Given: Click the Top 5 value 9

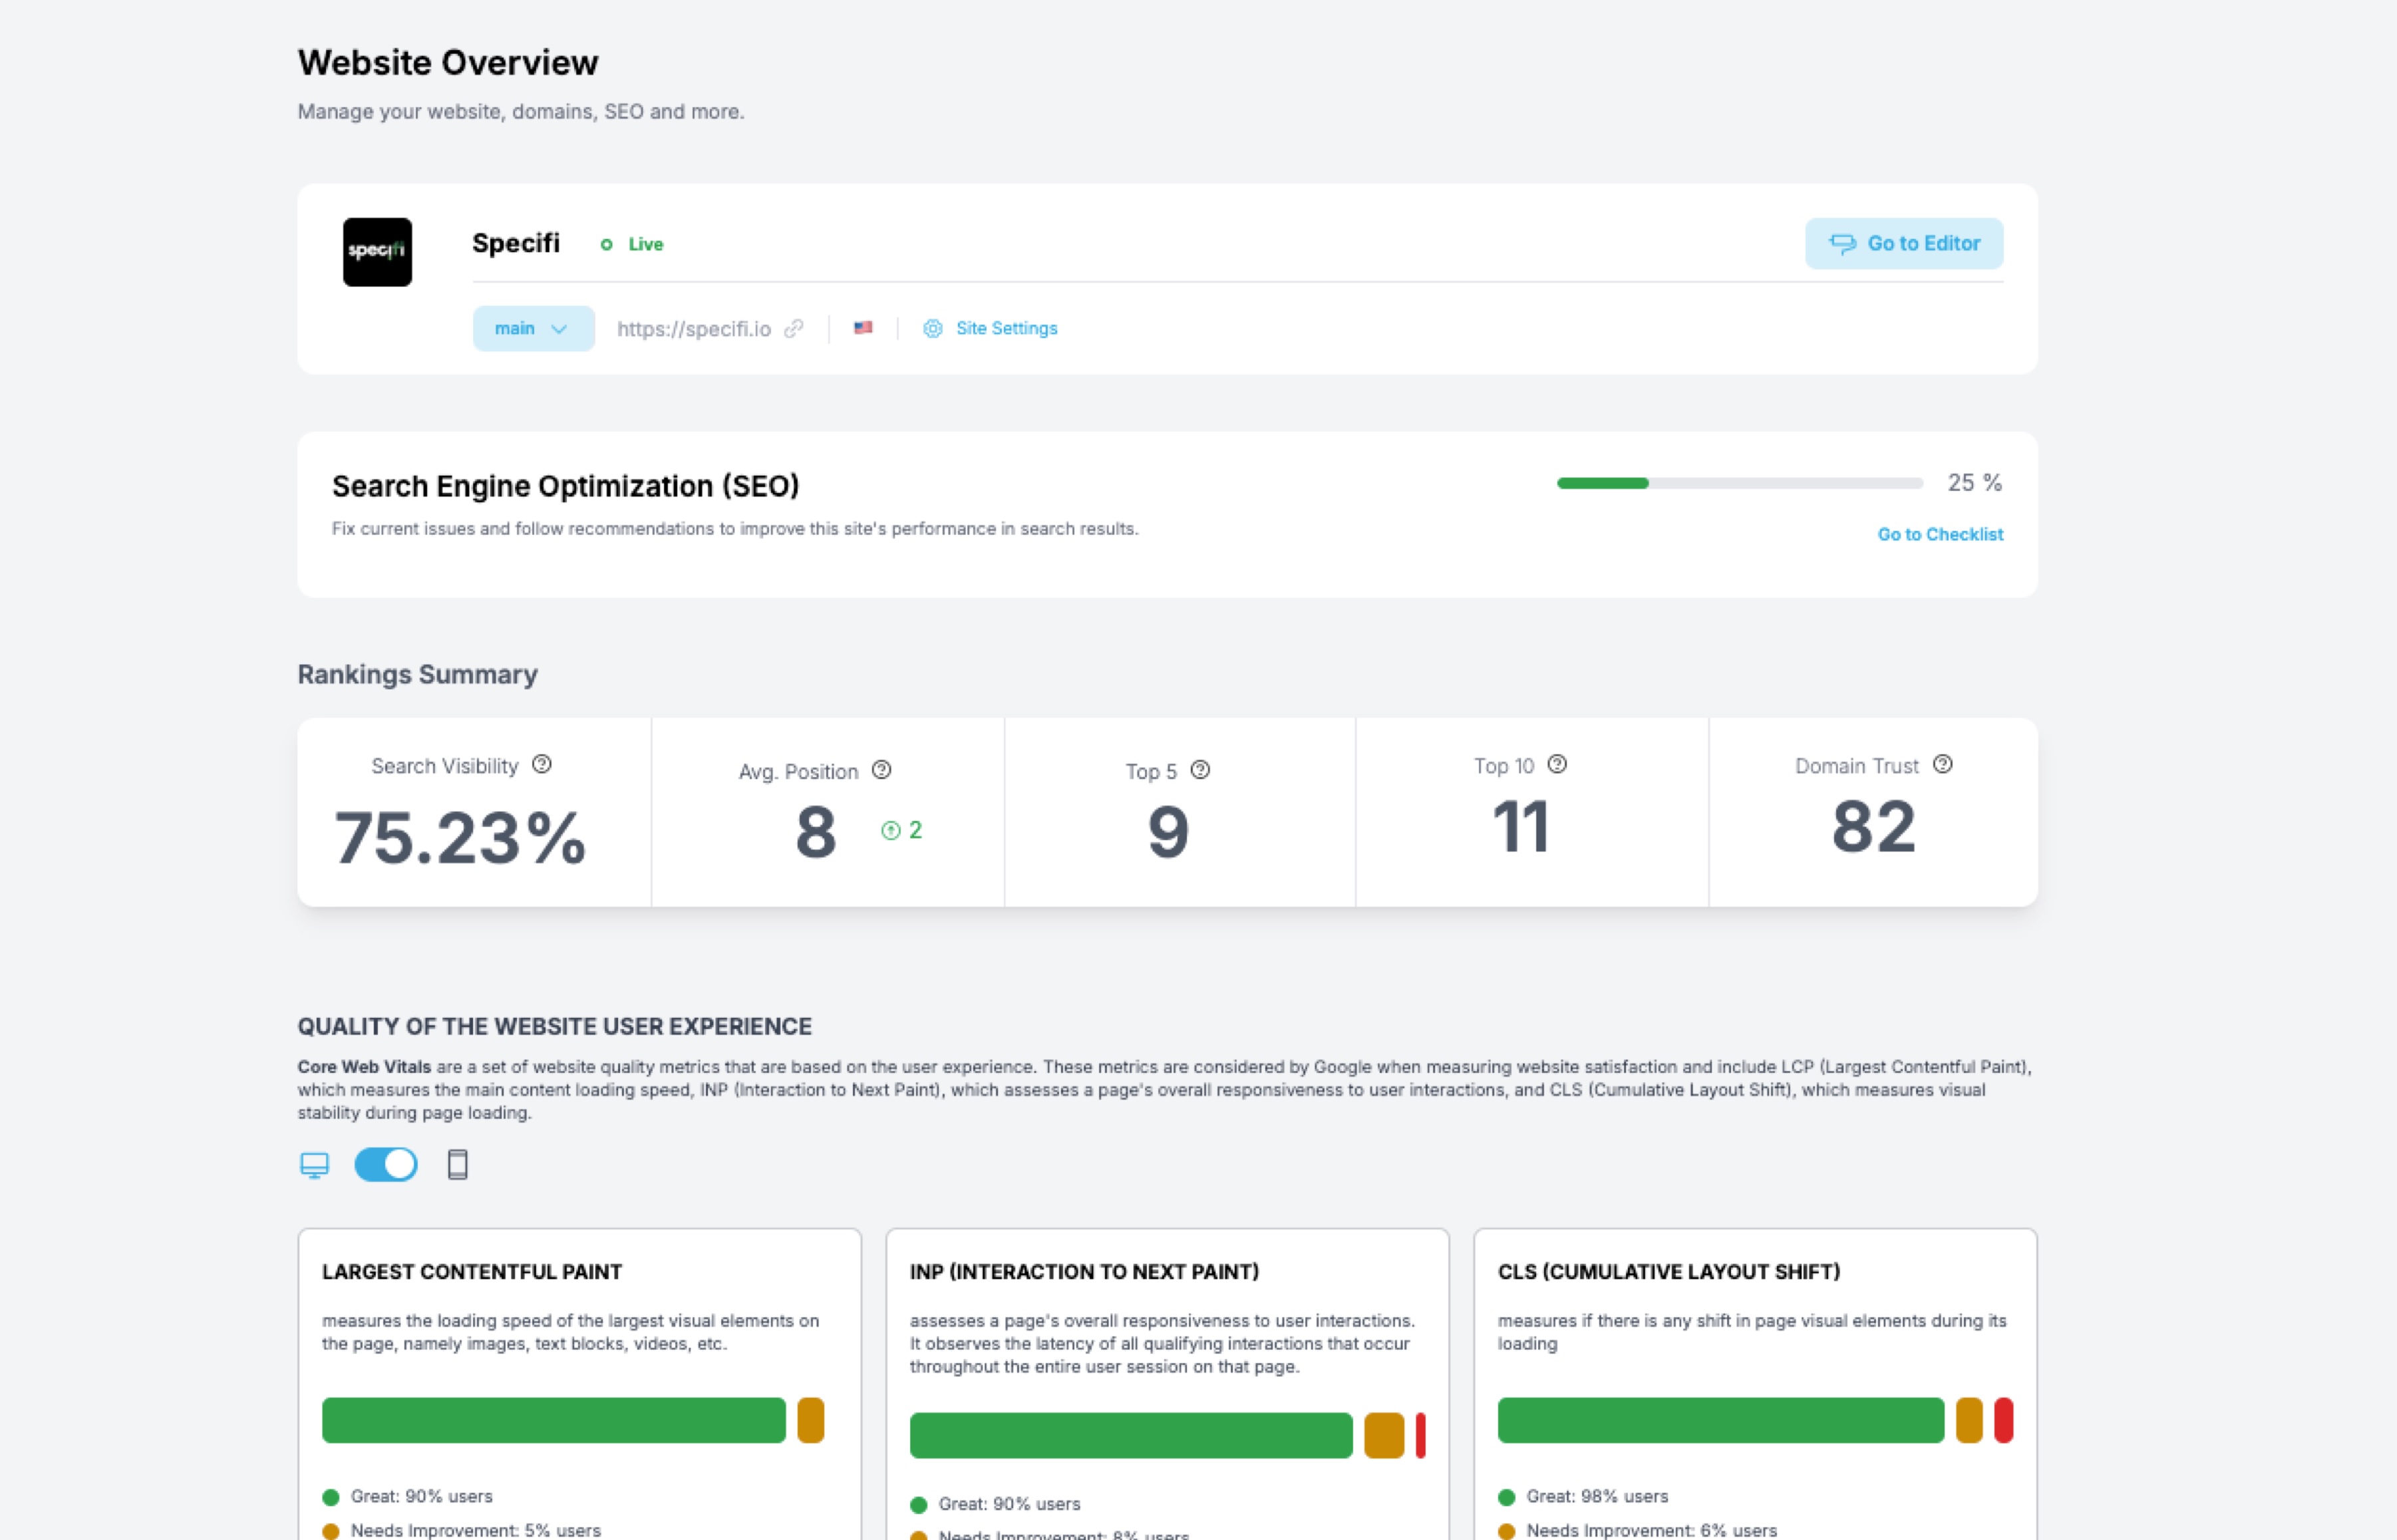Looking at the screenshot, I should coord(1168,833).
